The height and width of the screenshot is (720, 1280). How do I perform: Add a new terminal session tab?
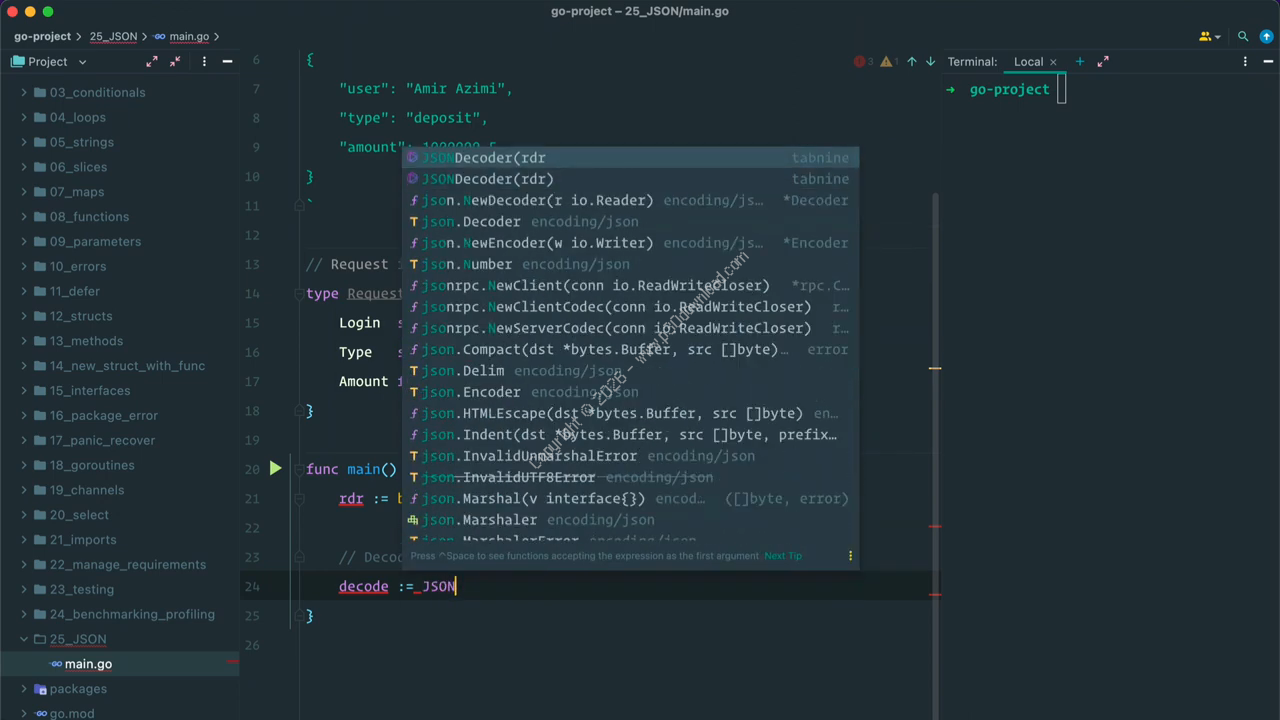pyautogui.click(x=1079, y=62)
